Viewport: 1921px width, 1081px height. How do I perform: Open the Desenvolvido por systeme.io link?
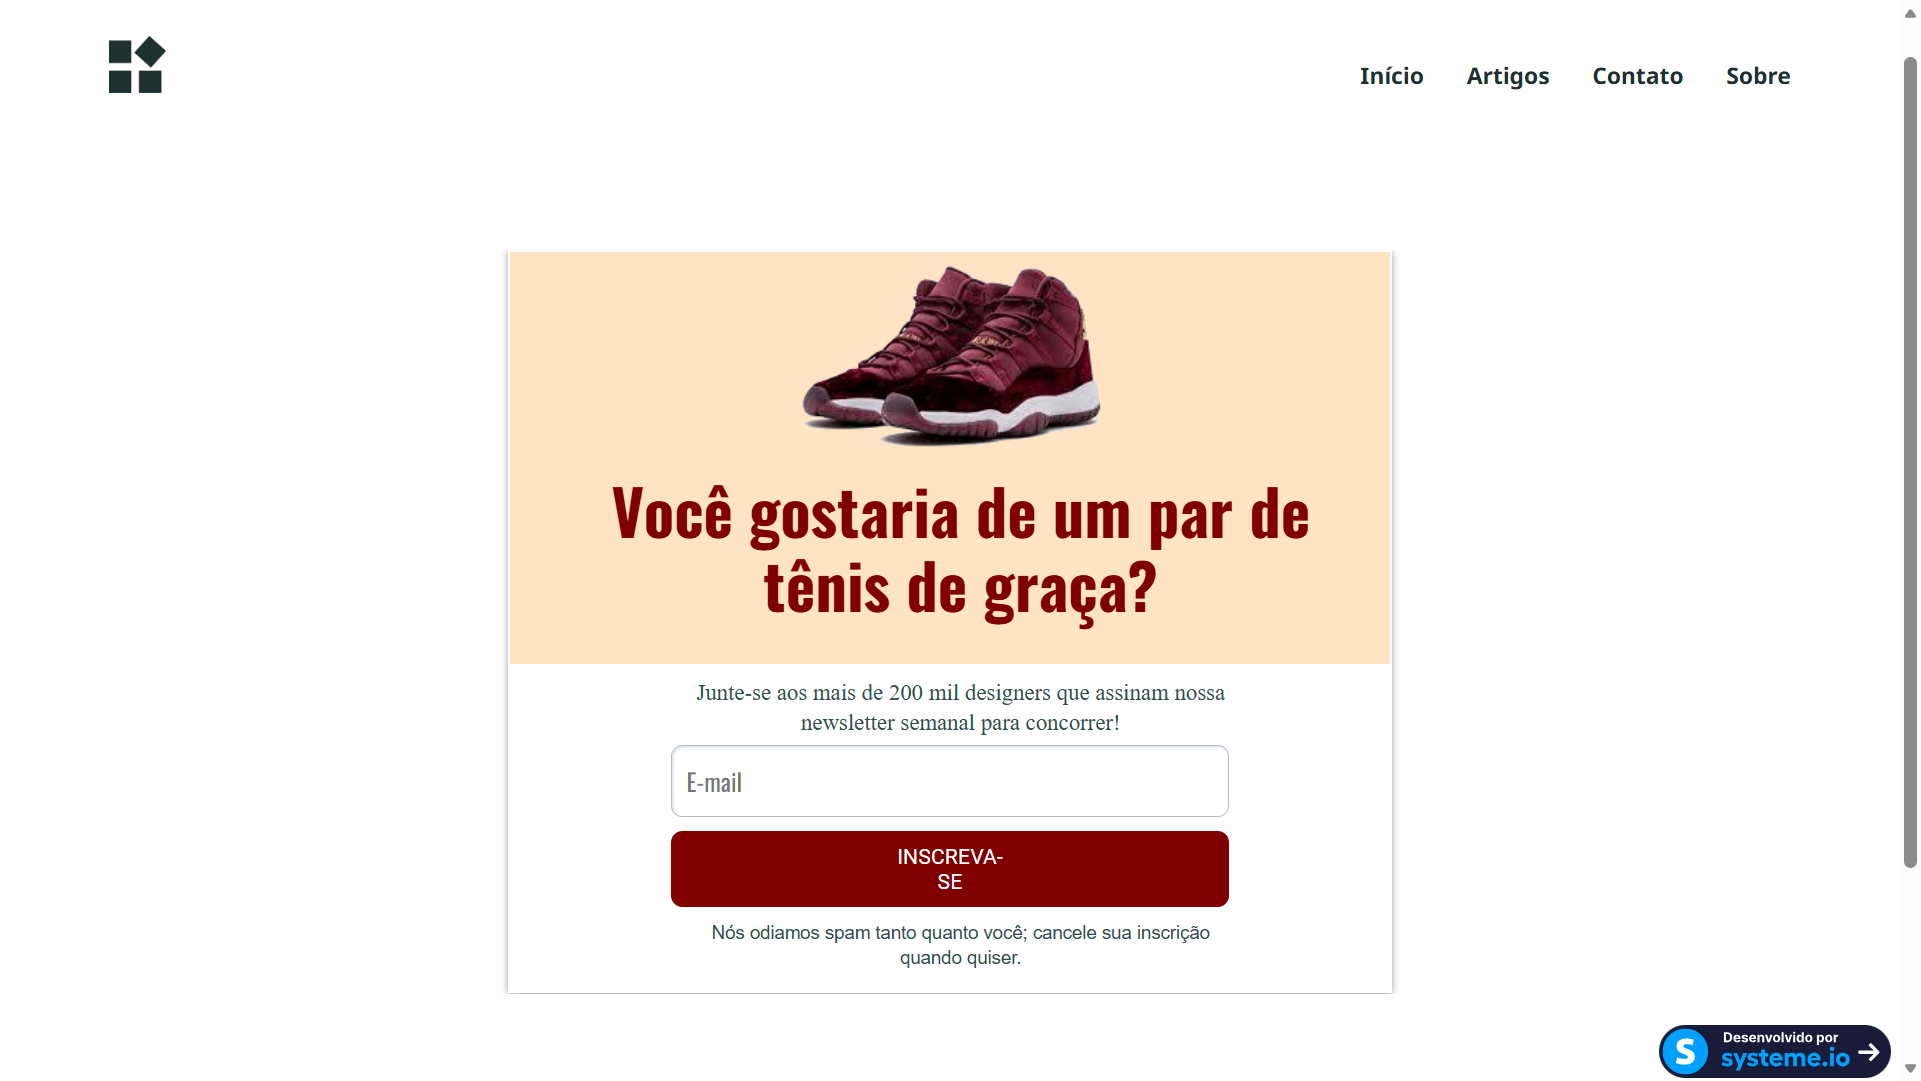point(1774,1051)
